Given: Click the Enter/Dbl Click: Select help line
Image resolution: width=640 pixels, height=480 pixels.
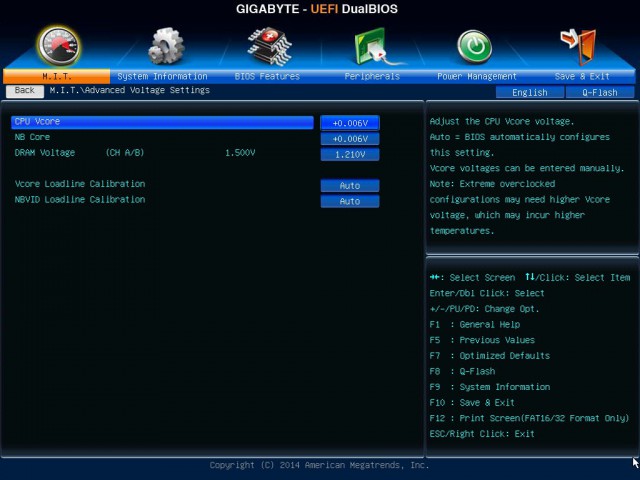Looking at the screenshot, I should point(487,293).
